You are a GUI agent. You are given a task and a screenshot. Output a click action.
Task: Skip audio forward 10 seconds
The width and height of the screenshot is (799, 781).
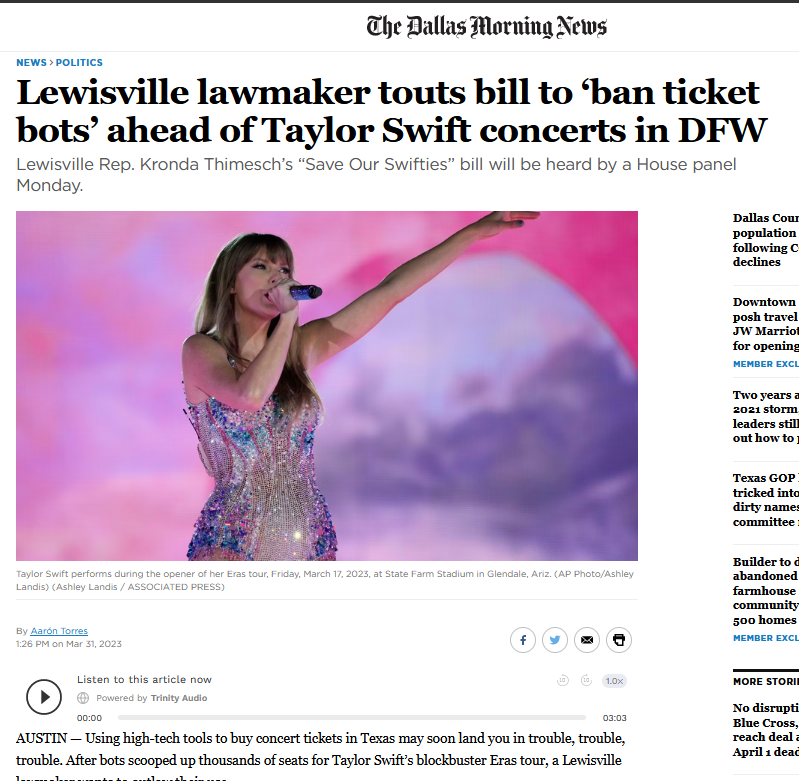[x=587, y=680]
